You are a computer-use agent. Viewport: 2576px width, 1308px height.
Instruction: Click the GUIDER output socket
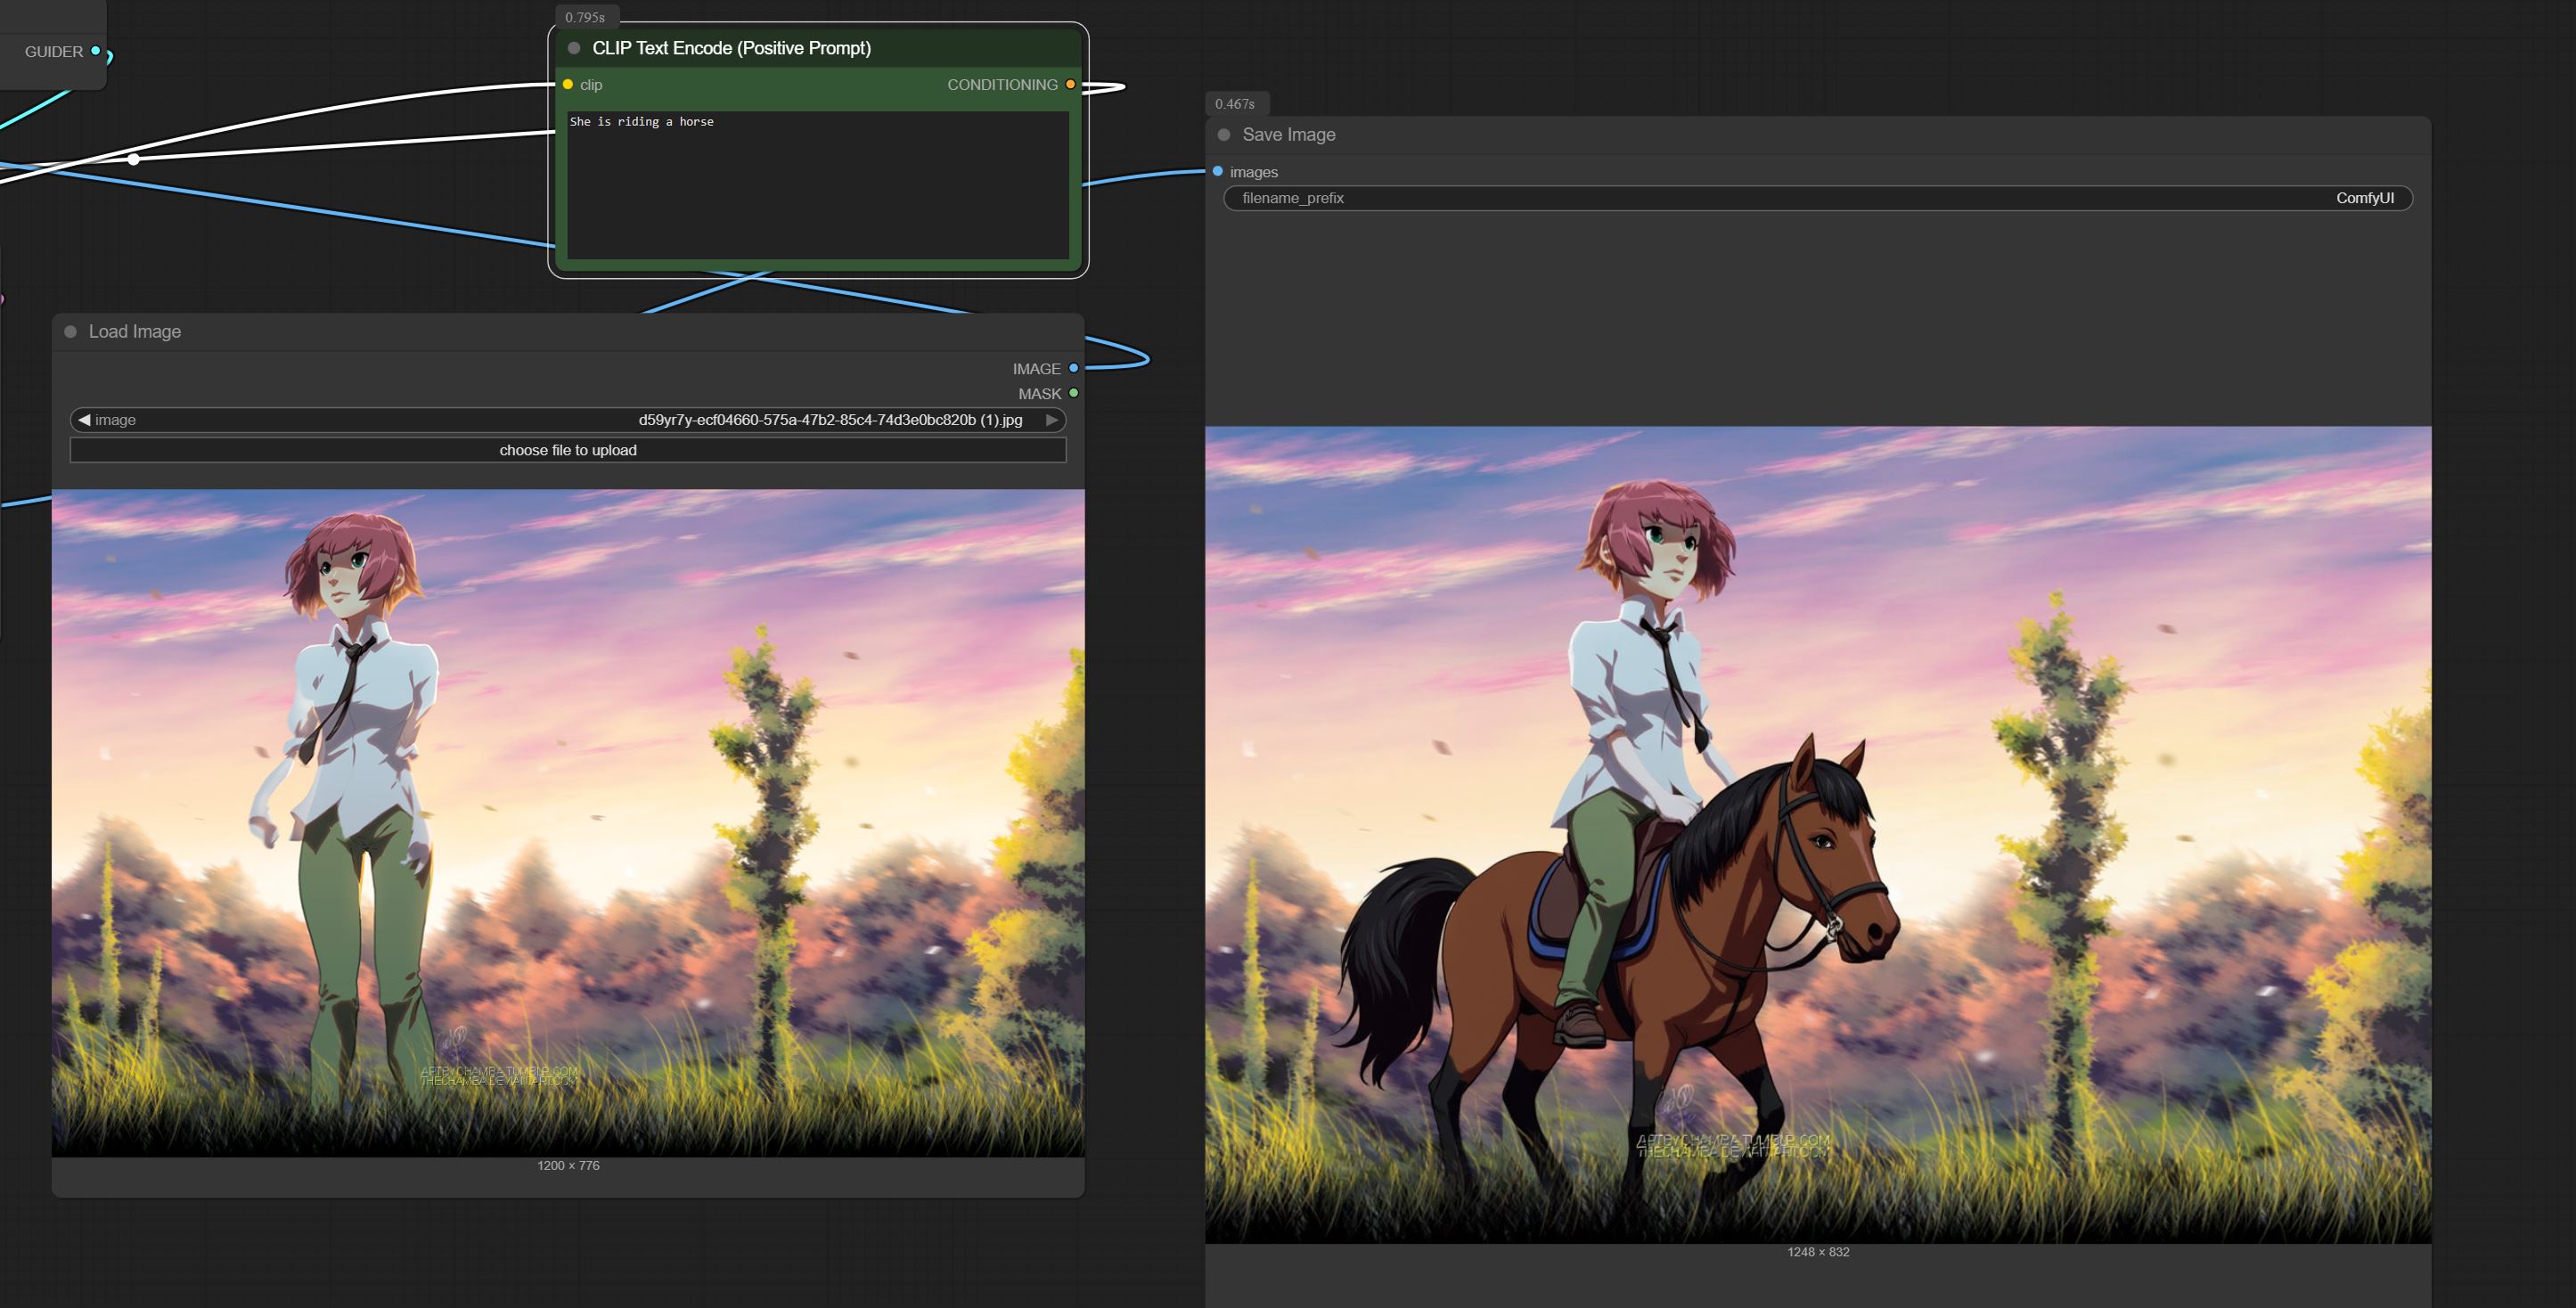[96, 51]
